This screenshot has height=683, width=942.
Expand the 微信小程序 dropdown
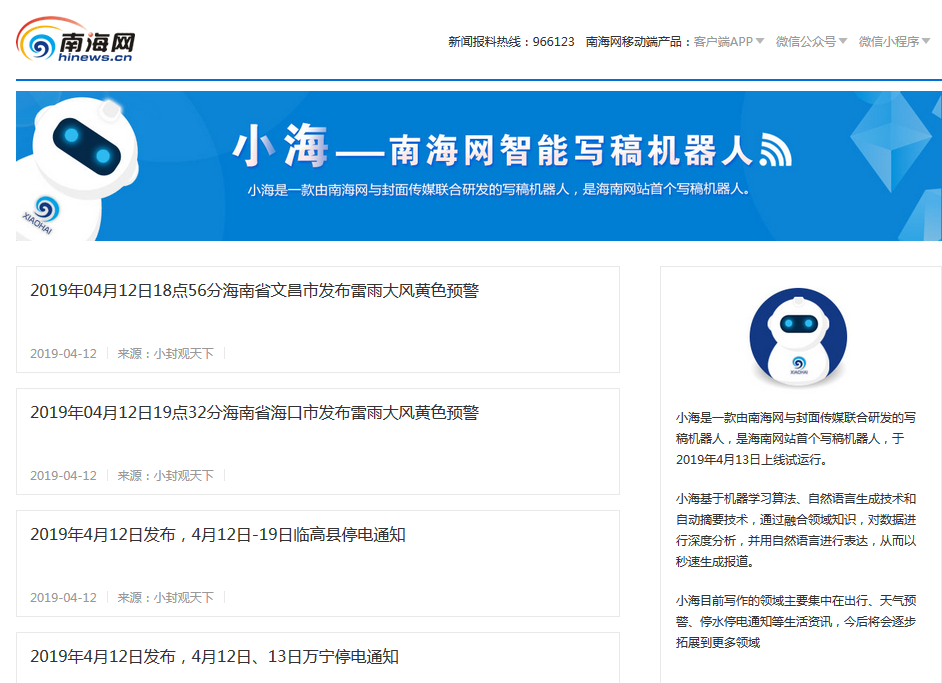coord(894,41)
